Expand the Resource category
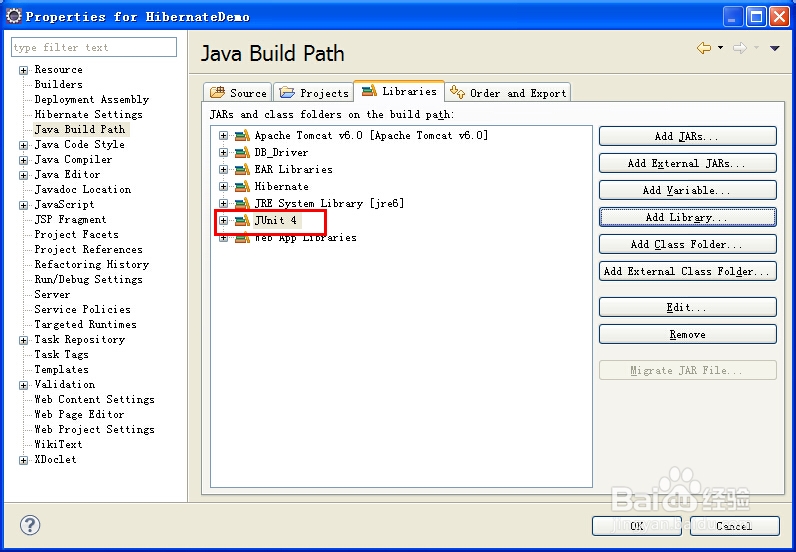Screen dimensions: 796x552 (23, 70)
